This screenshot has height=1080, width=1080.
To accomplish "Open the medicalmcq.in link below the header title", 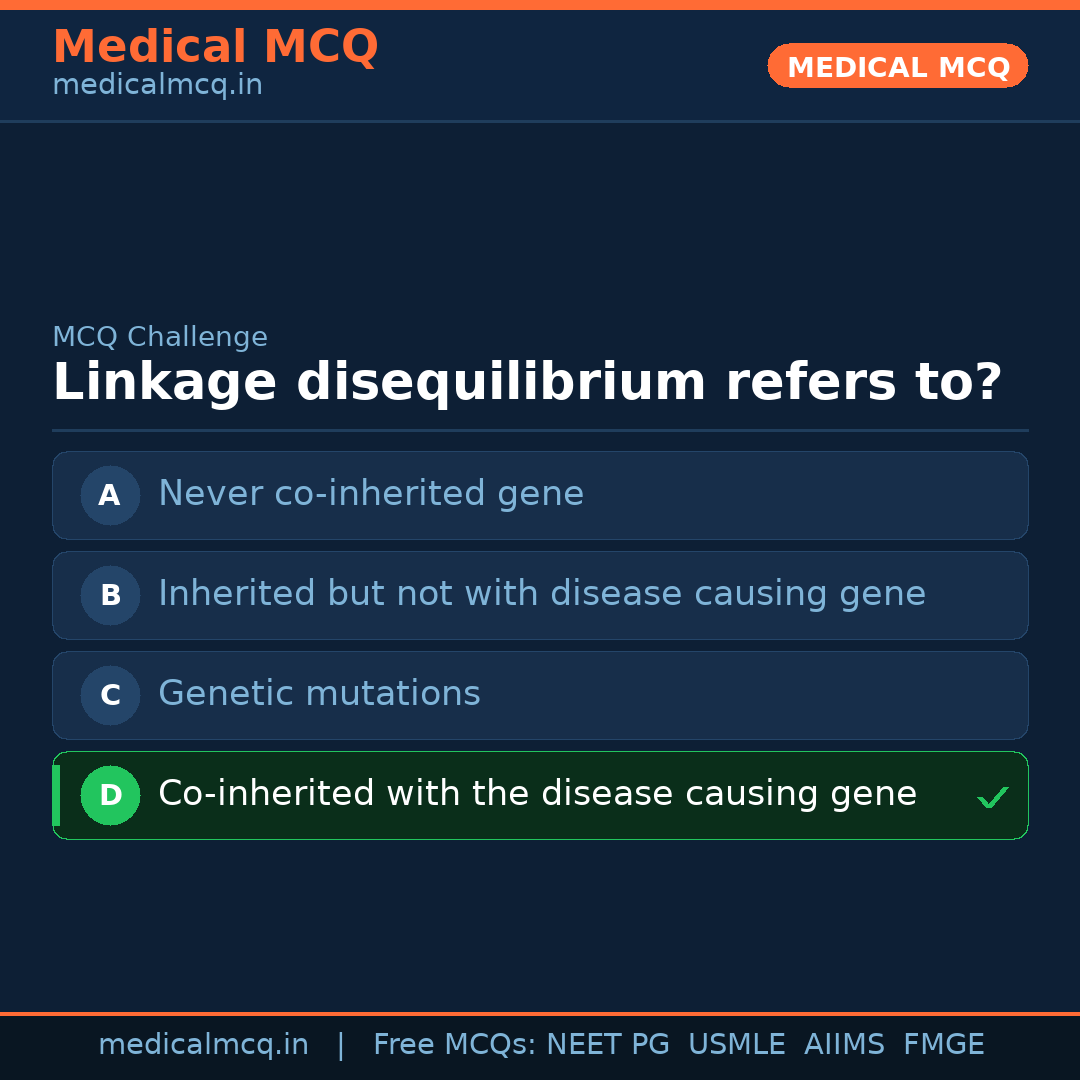I will click(x=157, y=85).
